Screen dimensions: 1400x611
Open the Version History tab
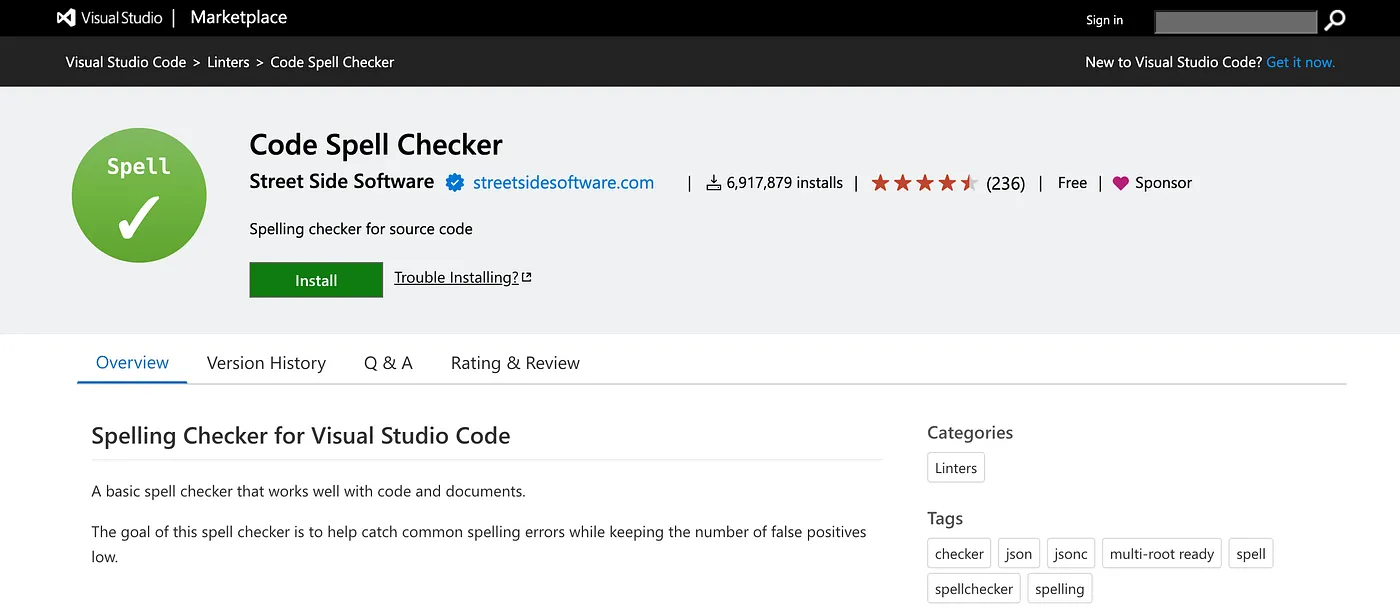coord(266,363)
